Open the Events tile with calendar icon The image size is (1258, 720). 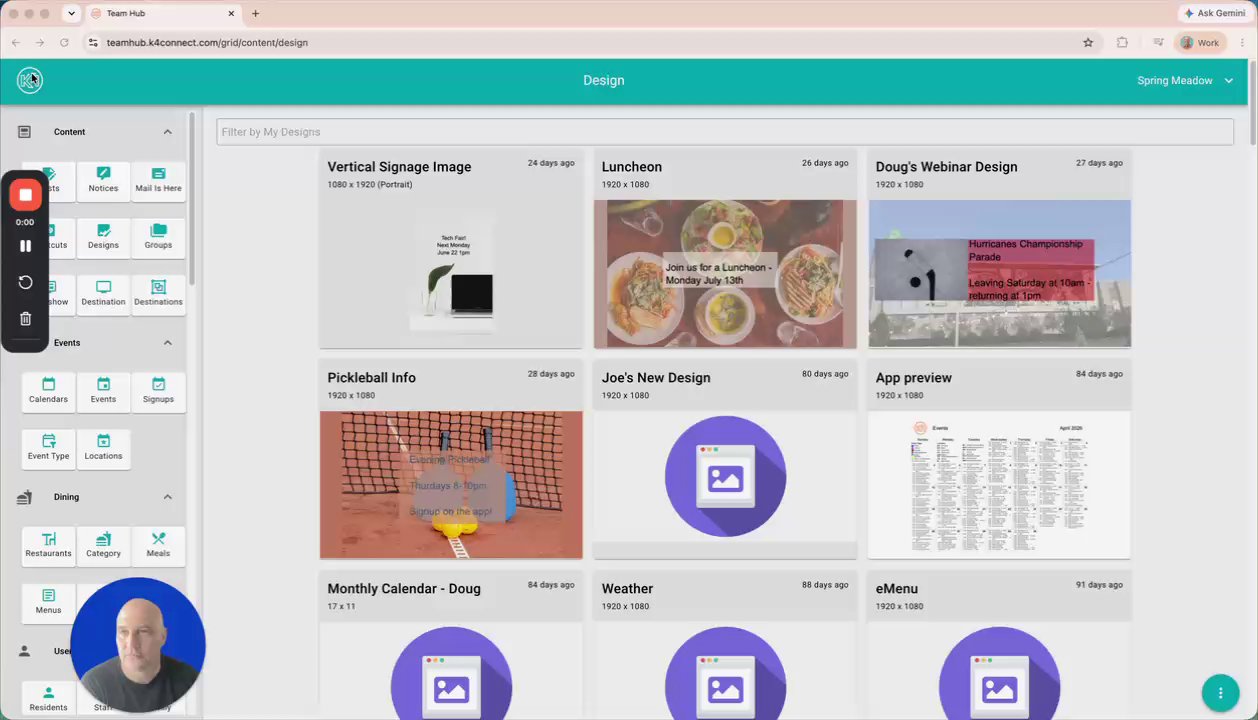point(103,392)
